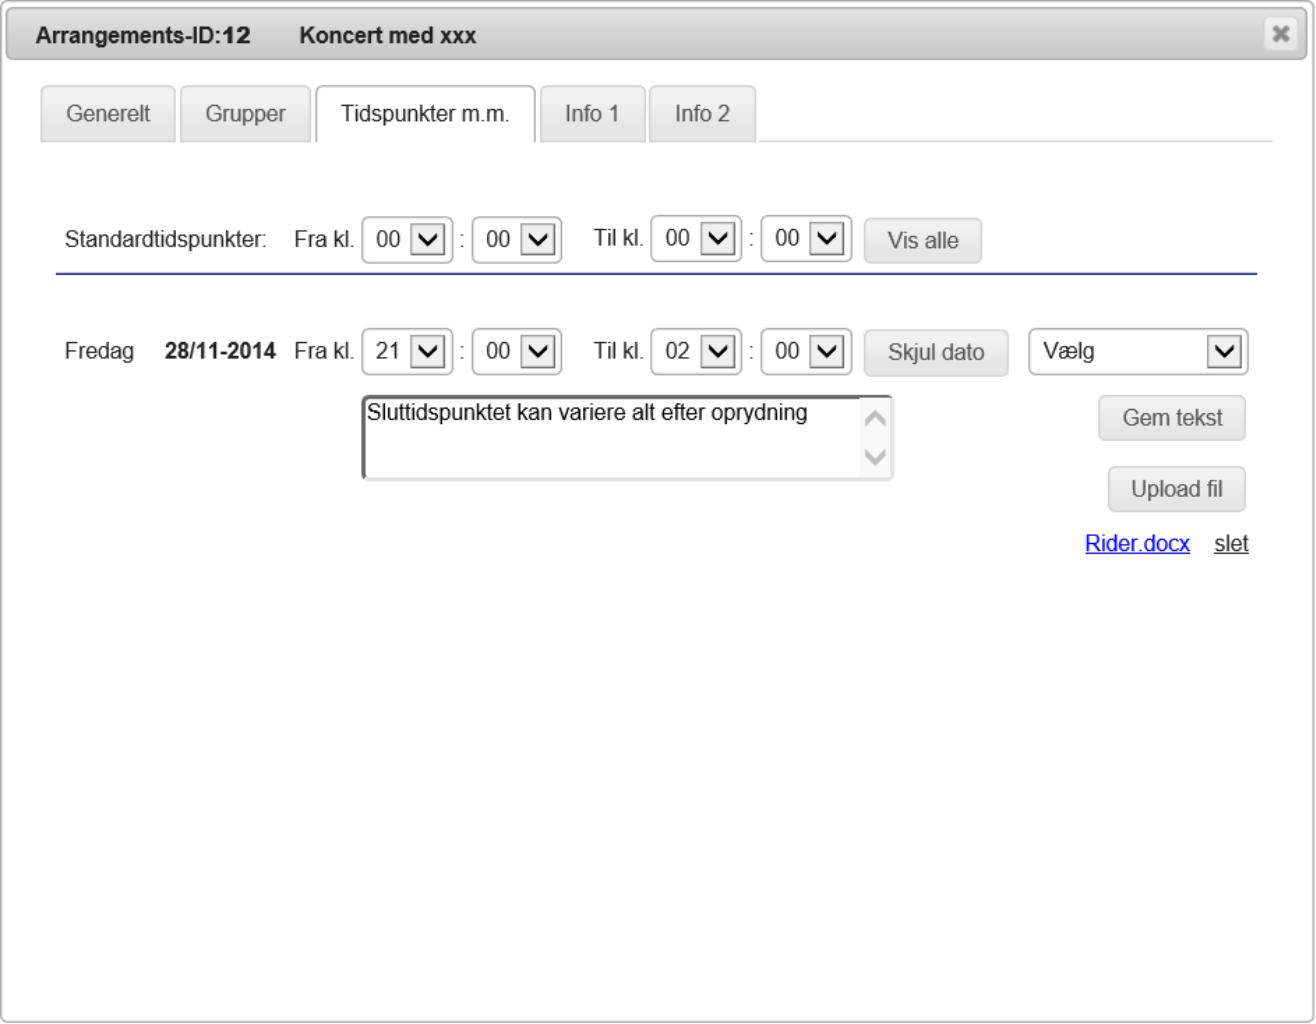This screenshot has height=1024, width=1316.
Task: Open the Rider.docx file link
Action: tap(1137, 544)
